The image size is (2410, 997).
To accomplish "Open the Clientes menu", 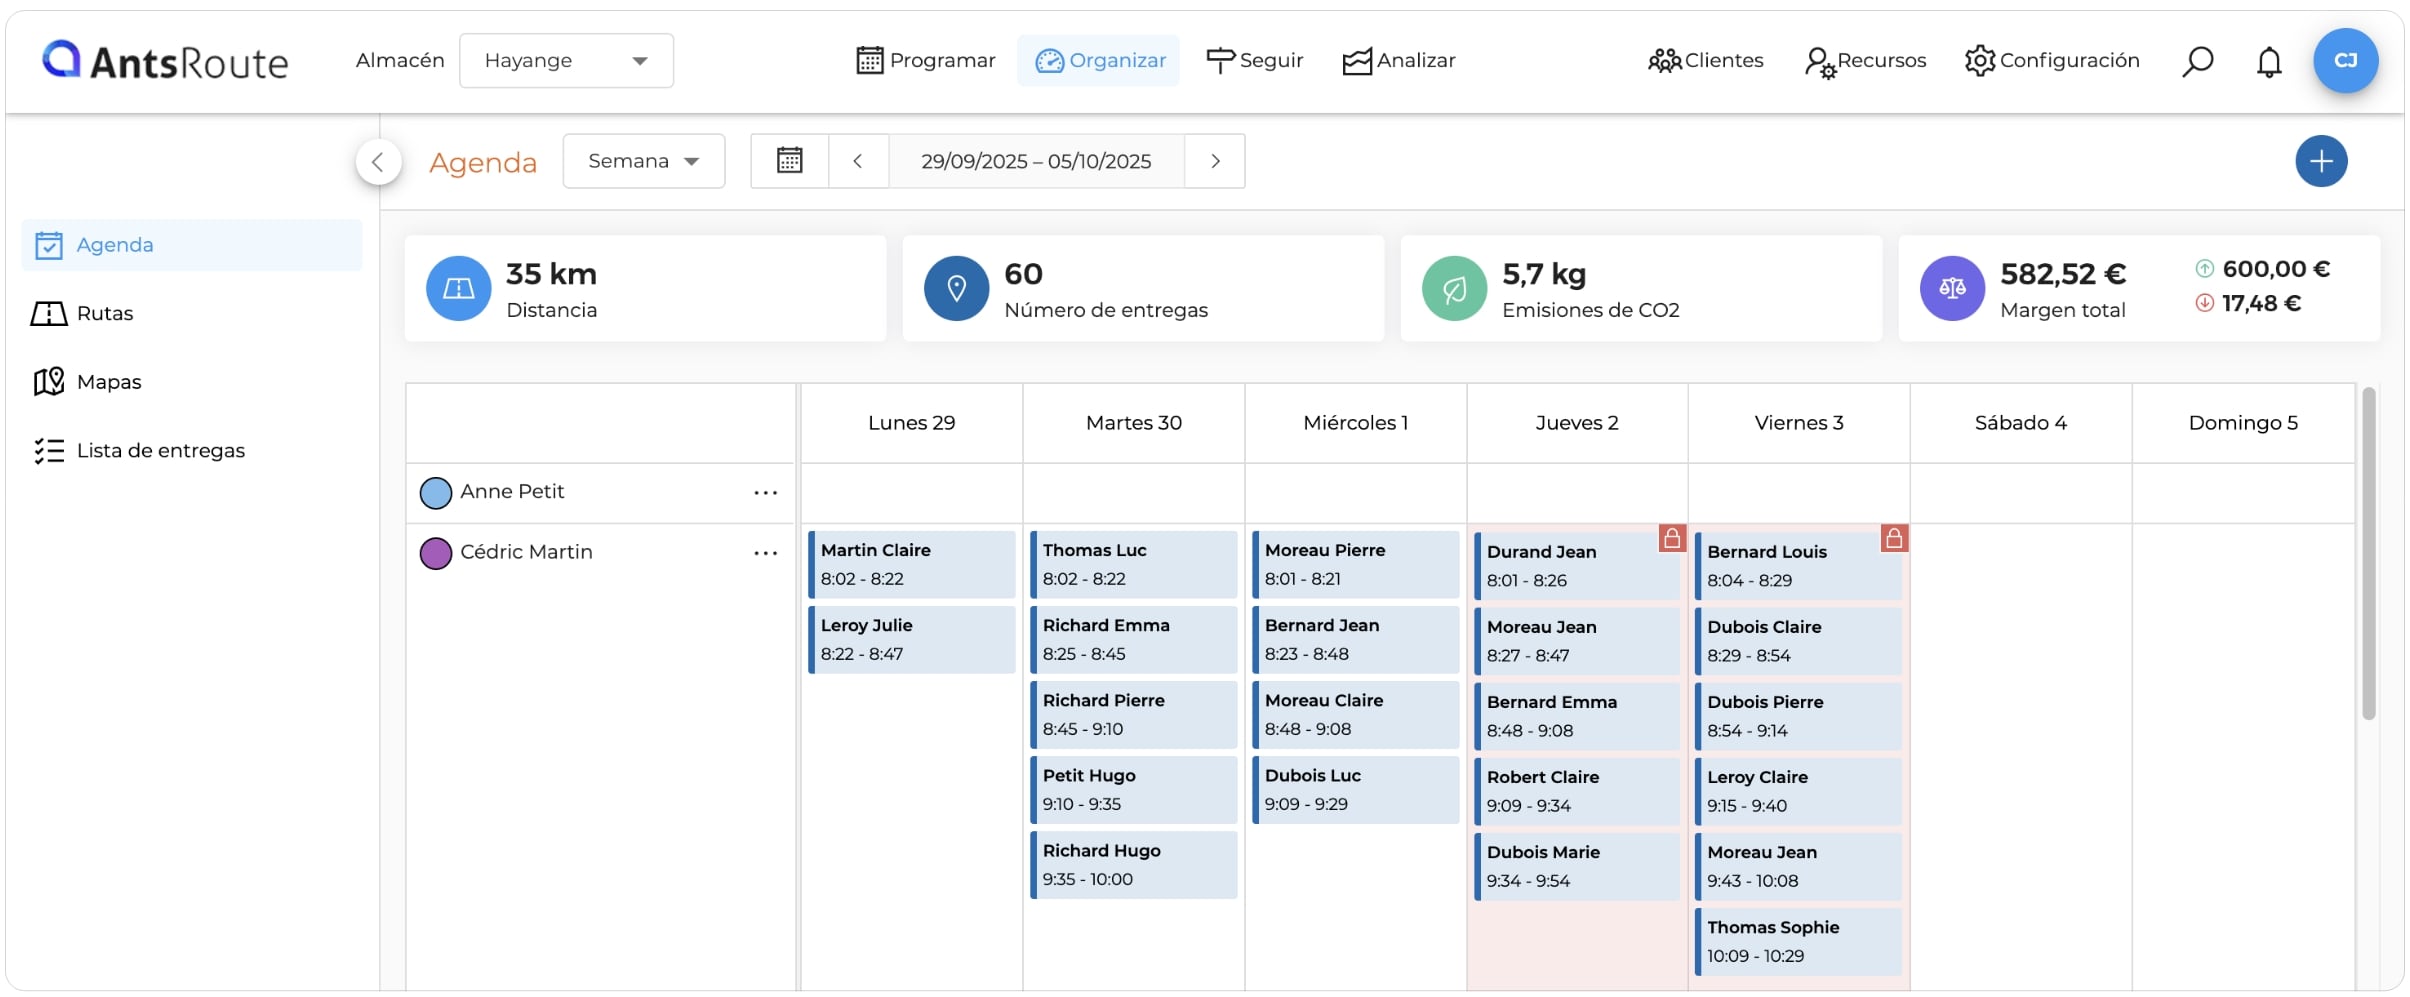I will pos(1706,61).
